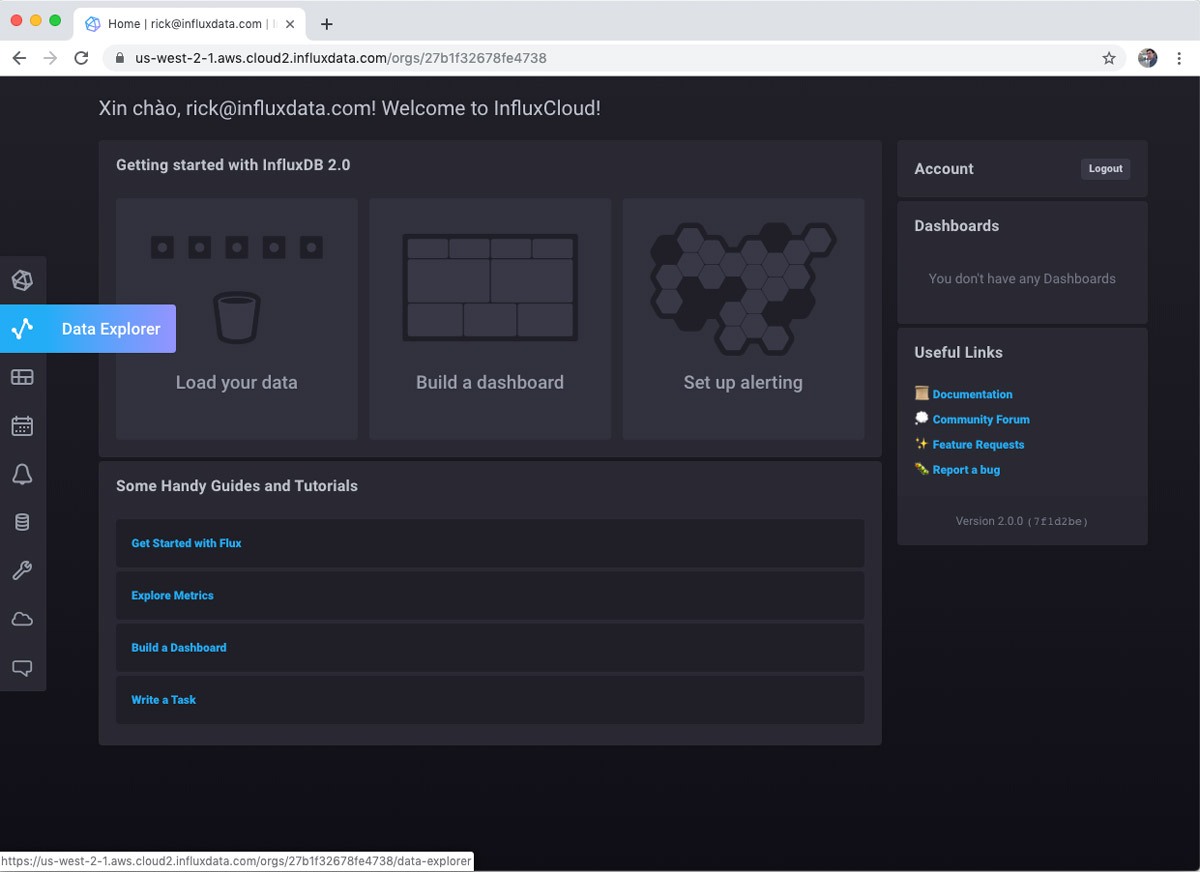This screenshot has height=872, width=1200.
Task: Click the Logout button
Action: point(1105,168)
